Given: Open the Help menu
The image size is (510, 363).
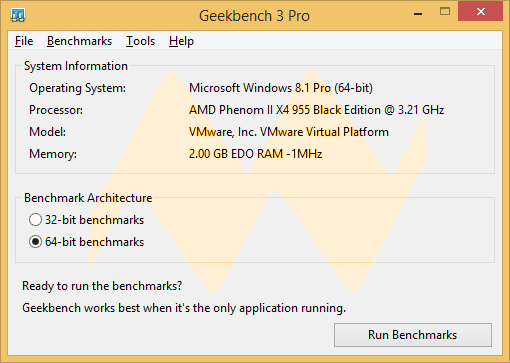Looking at the screenshot, I should (x=181, y=41).
